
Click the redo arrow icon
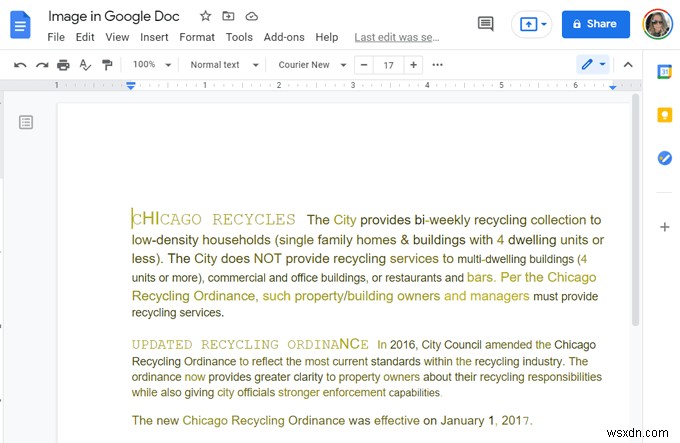click(x=42, y=65)
